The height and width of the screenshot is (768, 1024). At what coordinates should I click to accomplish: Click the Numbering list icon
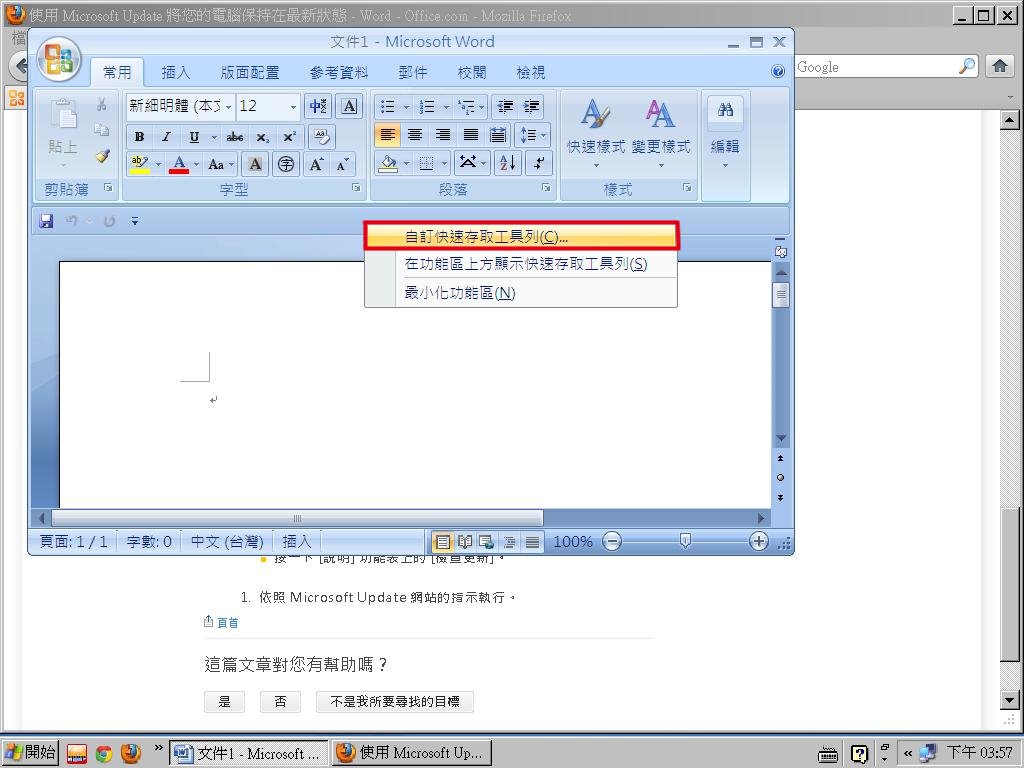(x=426, y=106)
